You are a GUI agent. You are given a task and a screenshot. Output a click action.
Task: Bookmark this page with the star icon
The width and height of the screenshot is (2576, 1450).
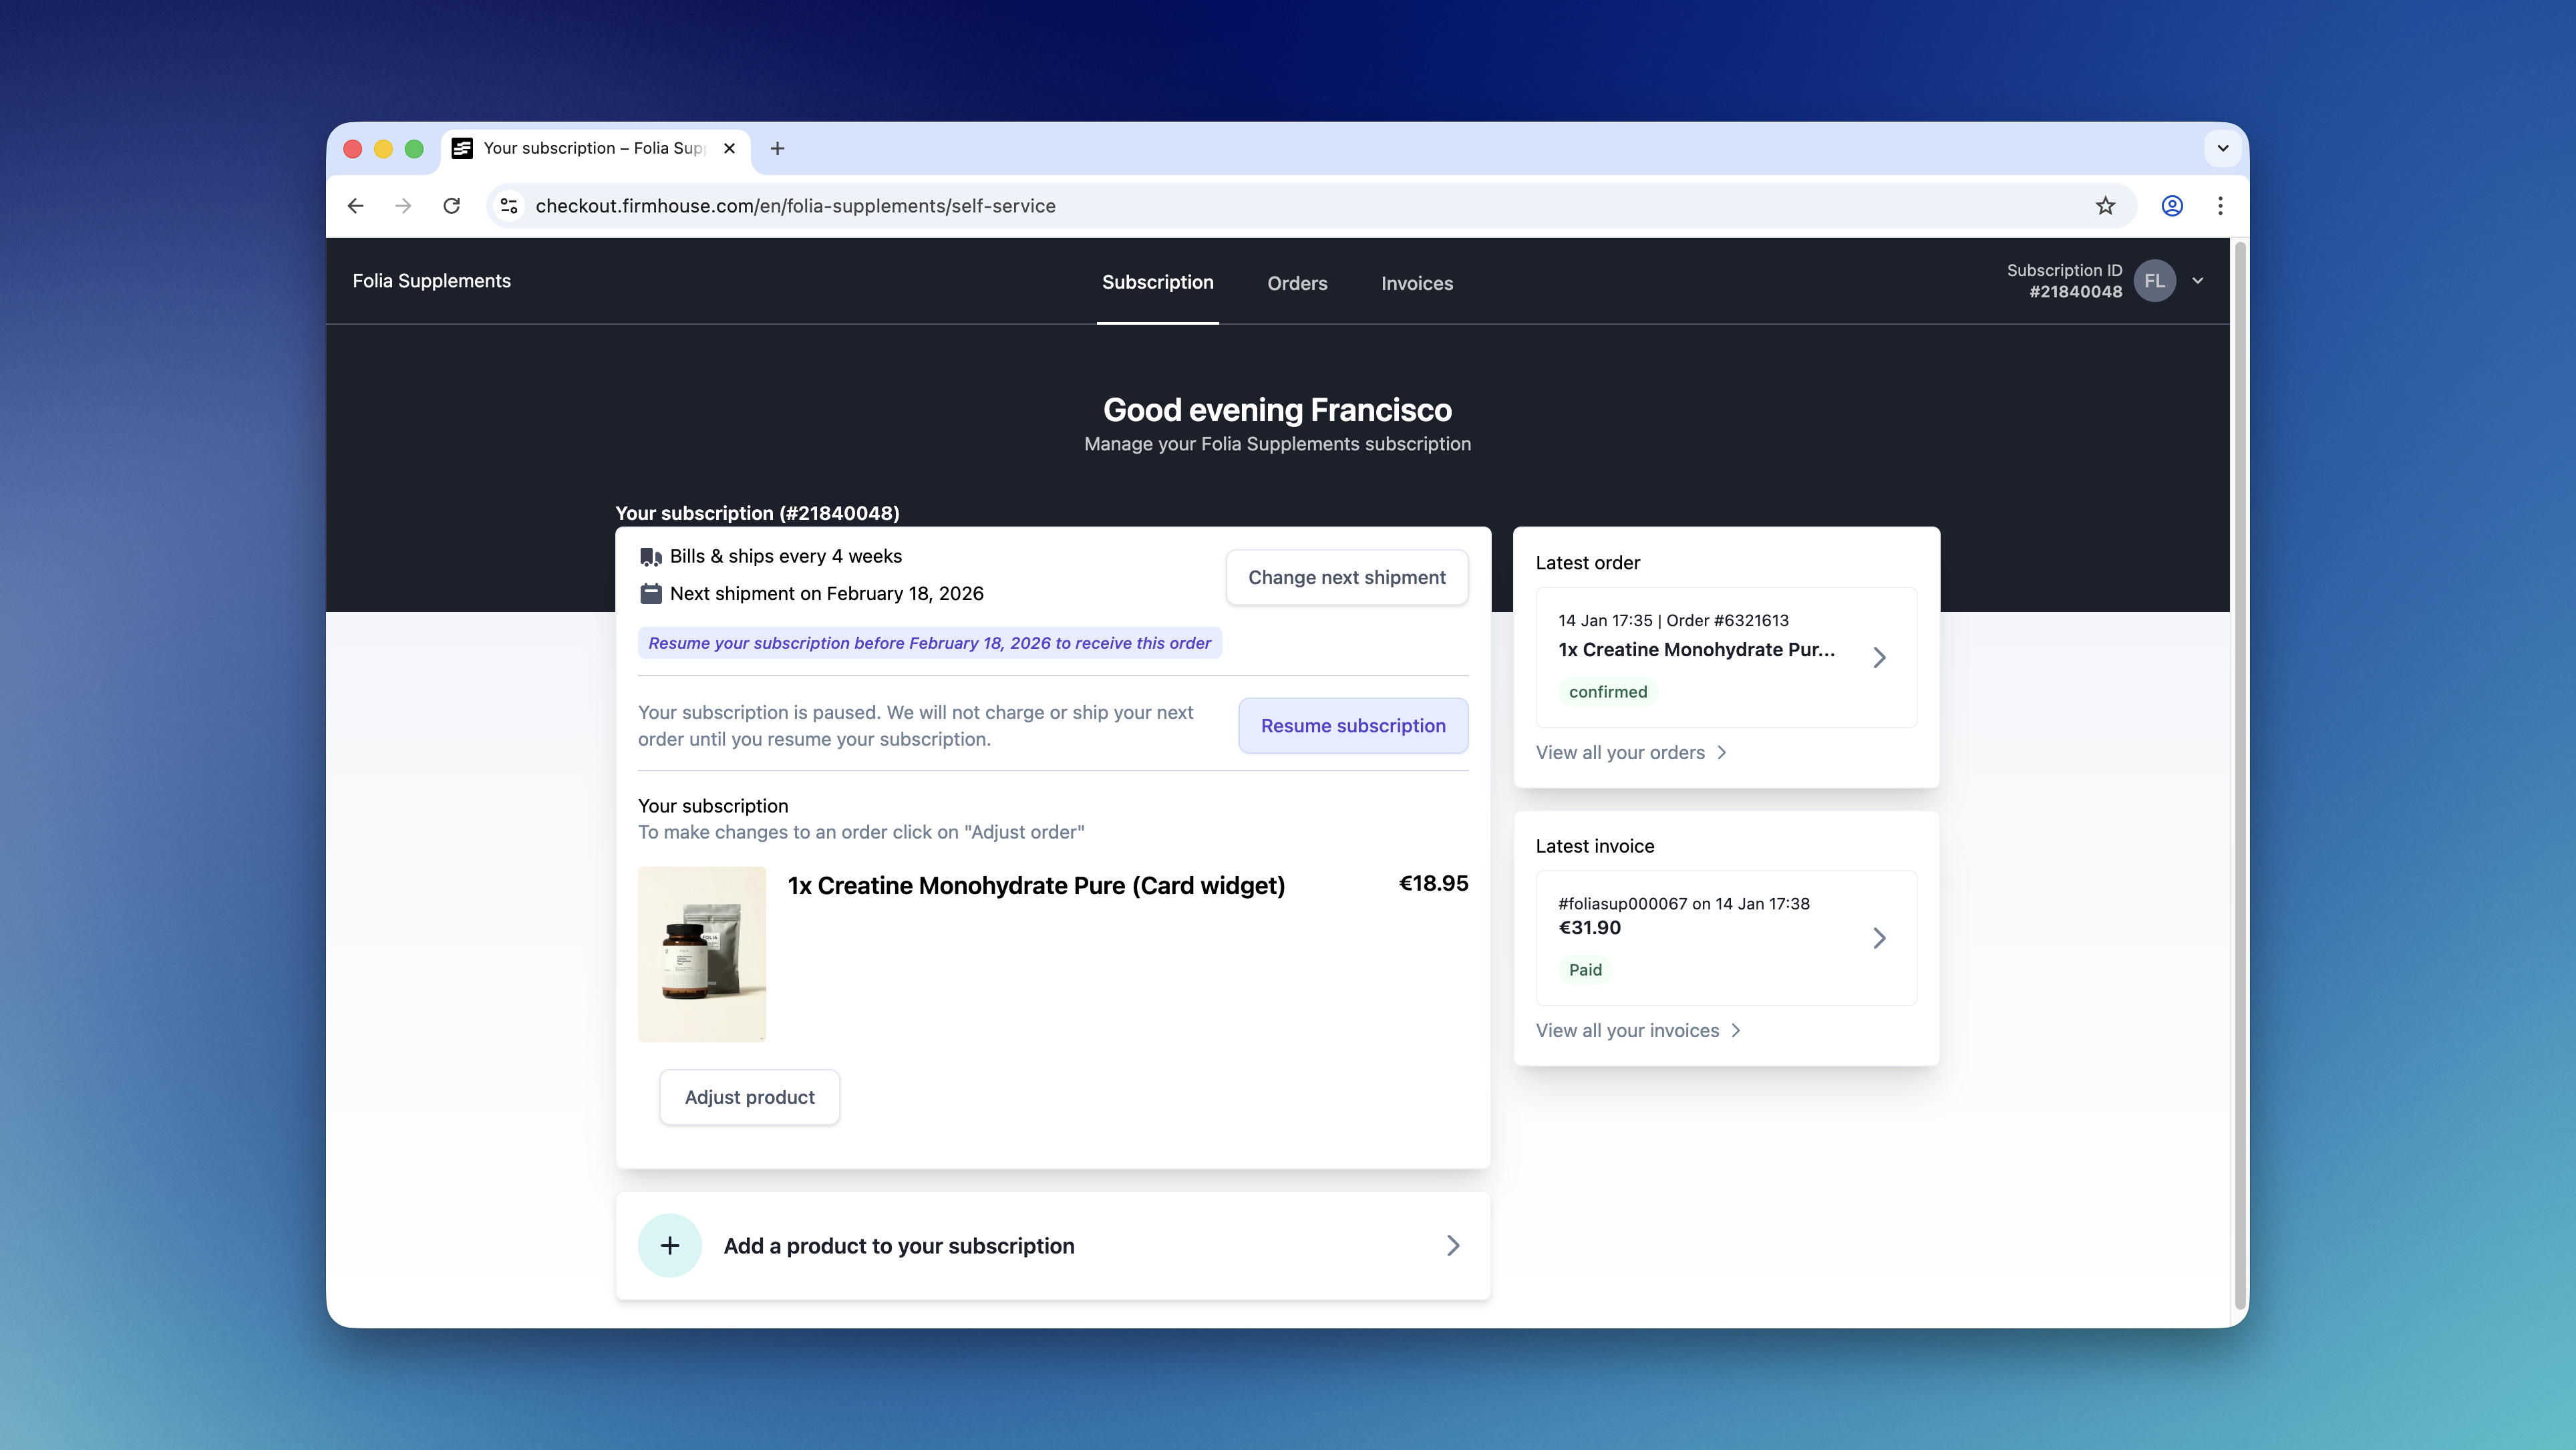pyautogui.click(x=2105, y=206)
